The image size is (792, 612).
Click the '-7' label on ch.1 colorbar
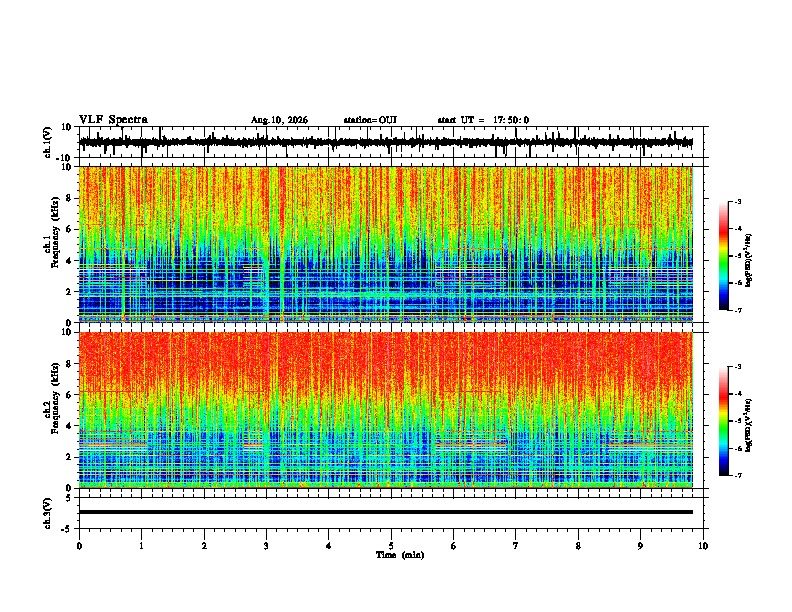[738, 310]
